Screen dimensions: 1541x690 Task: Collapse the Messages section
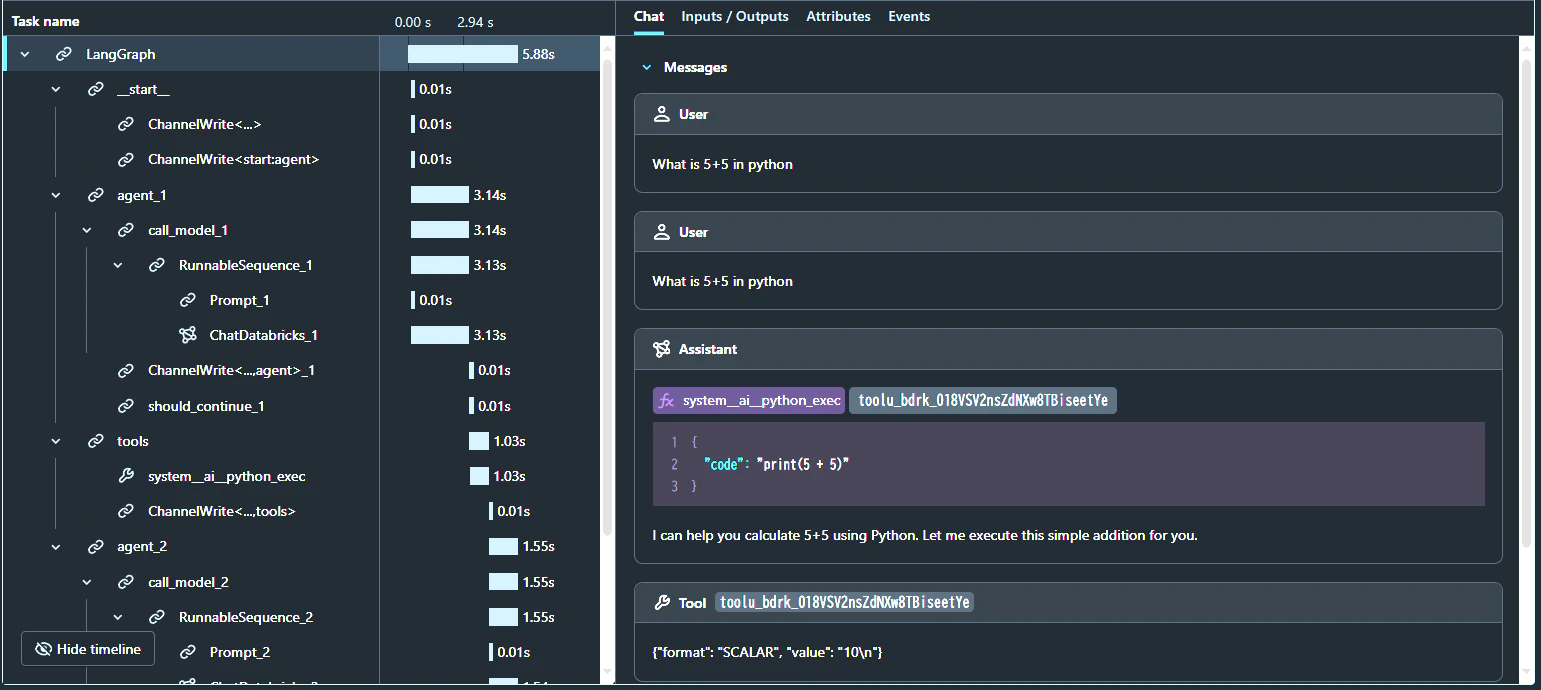click(646, 67)
